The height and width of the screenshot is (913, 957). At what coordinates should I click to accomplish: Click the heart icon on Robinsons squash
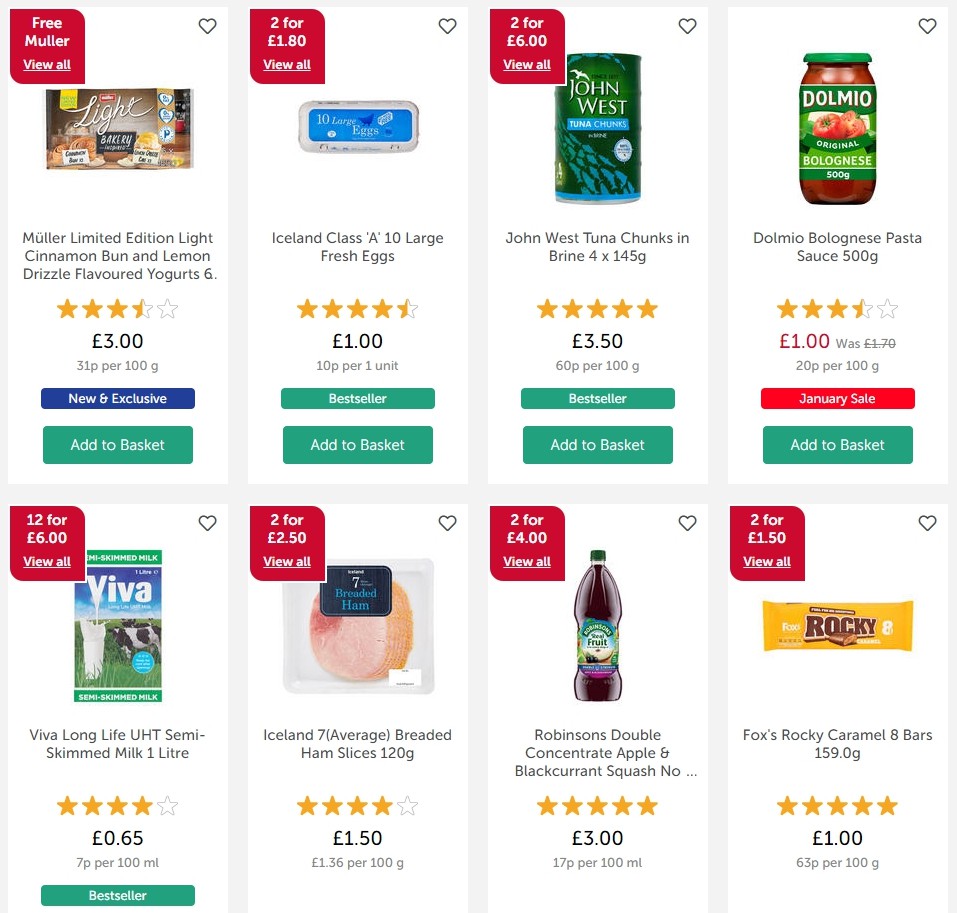[x=687, y=523]
